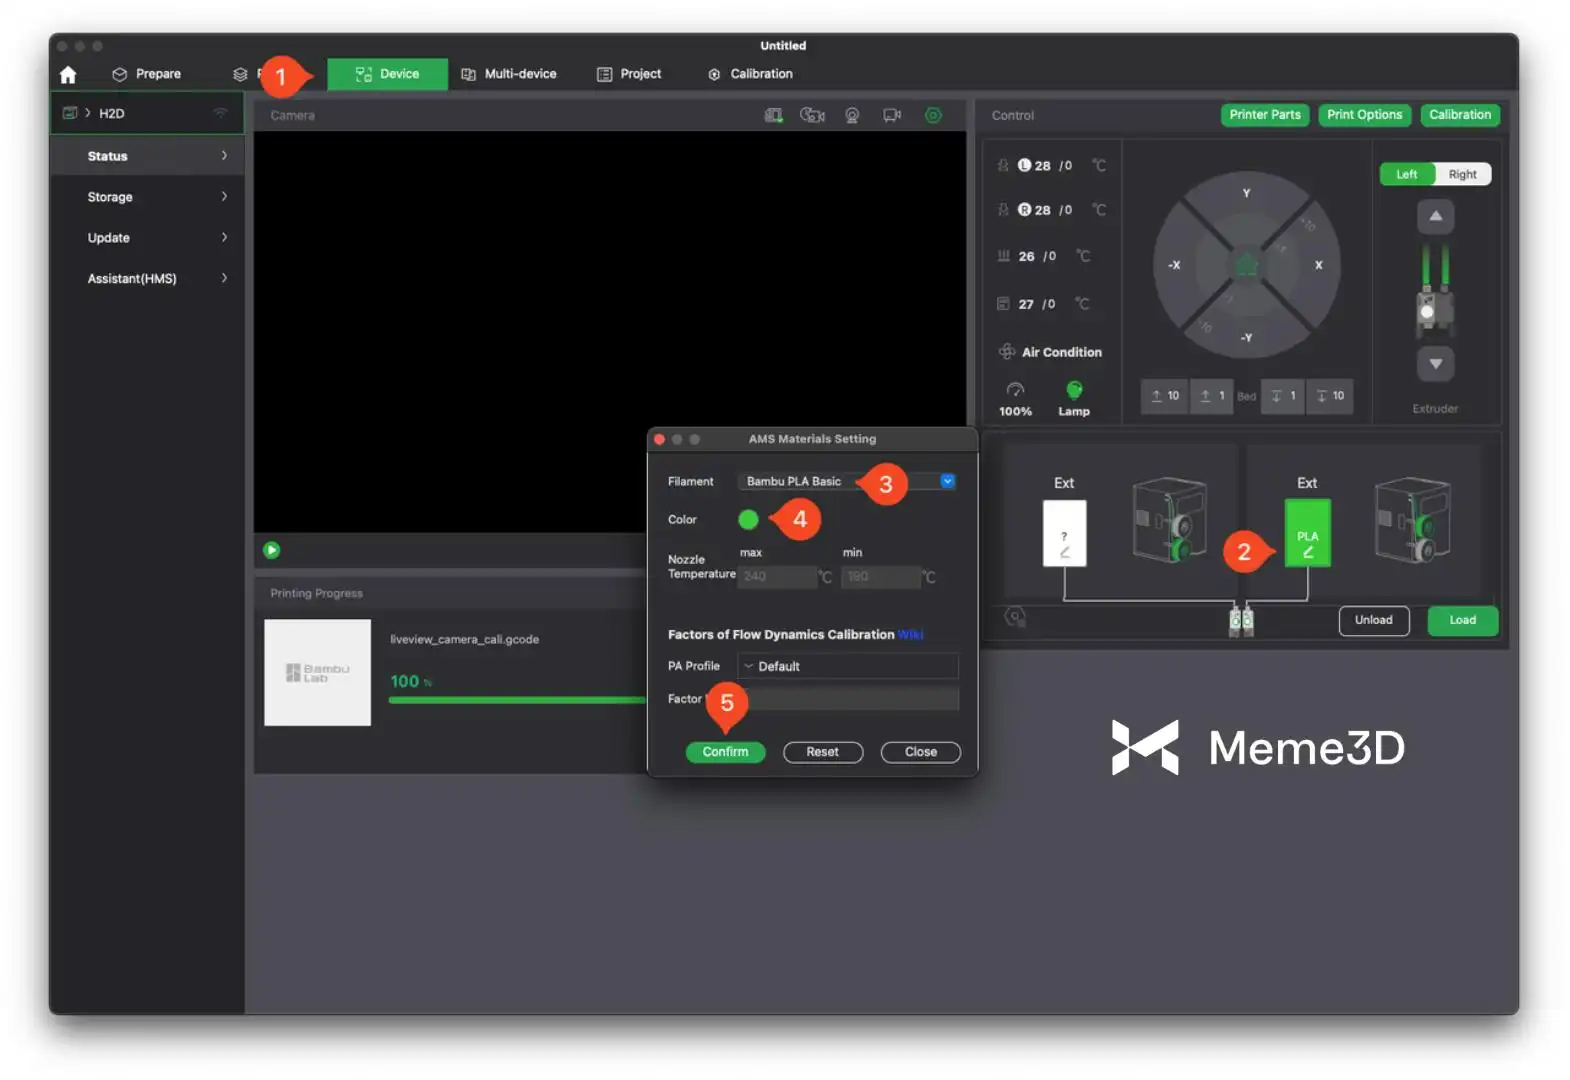Click the Air Condition fan icon
The height and width of the screenshot is (1080, 1570).
(1006, 352)
